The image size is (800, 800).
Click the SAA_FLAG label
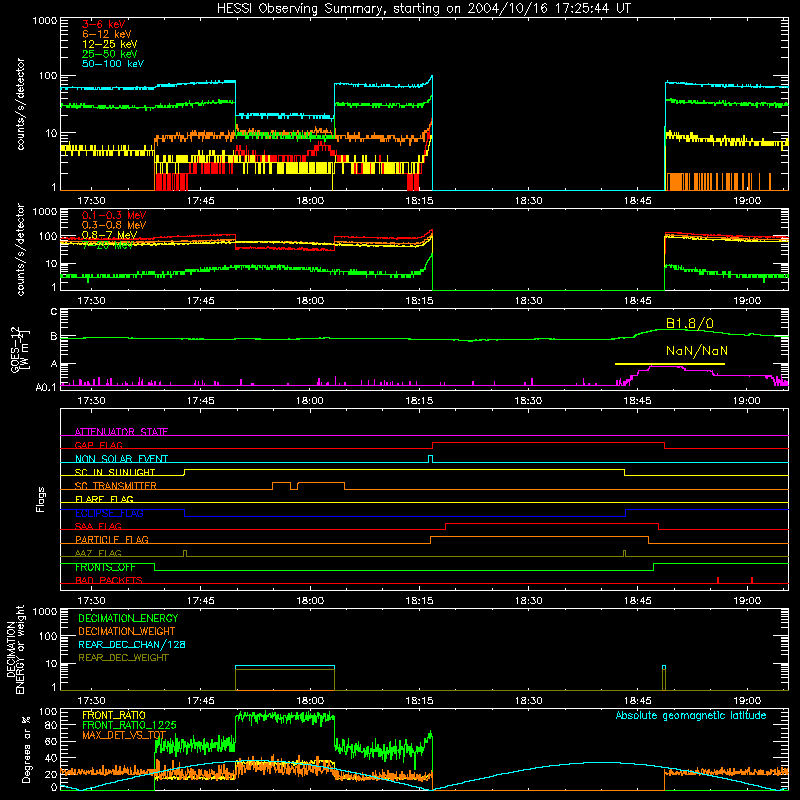(x=98, y=526)
